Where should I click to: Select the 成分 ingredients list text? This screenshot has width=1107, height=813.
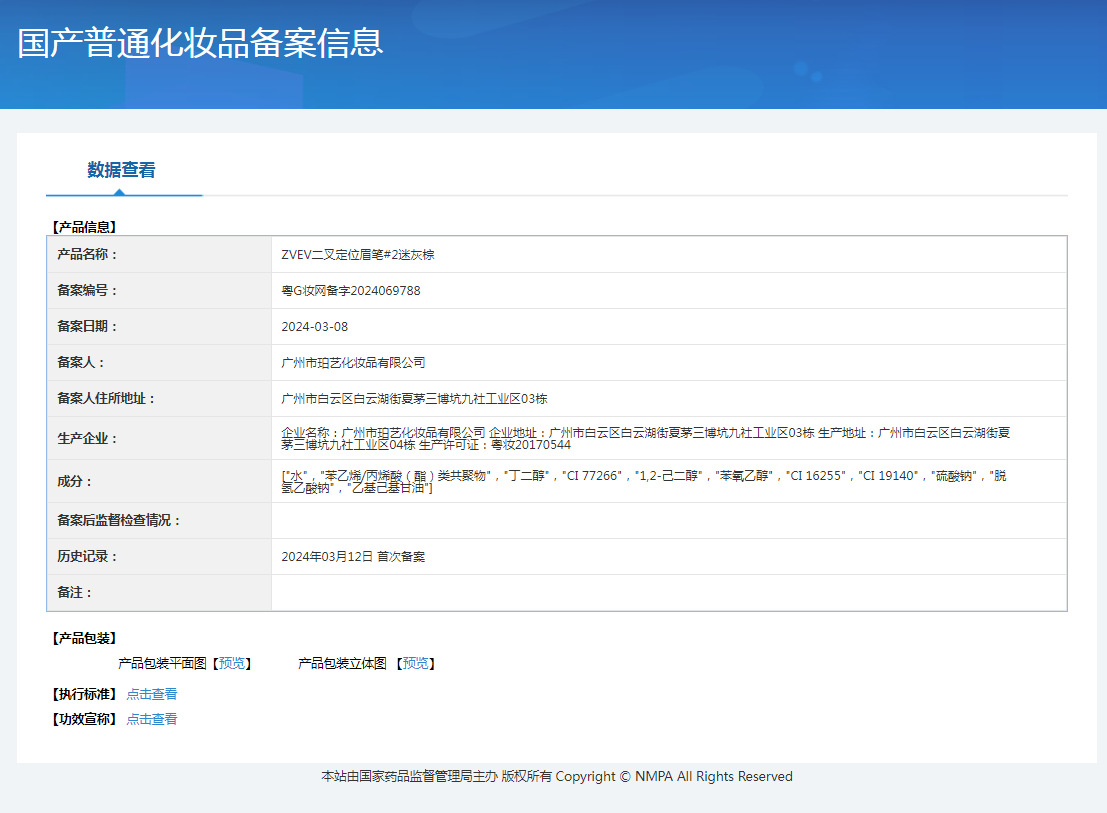point(645,481)
